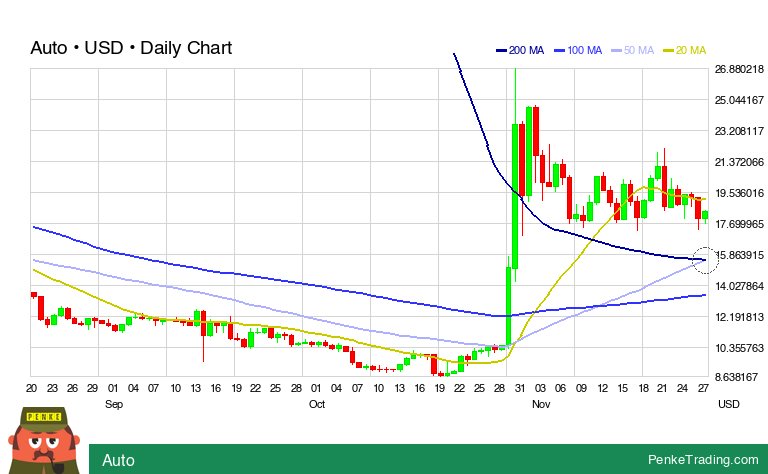The image size is (768, 474).
Task: Click the Auto label in green footer
Action: pyautogui.click(x=118, y=460)
